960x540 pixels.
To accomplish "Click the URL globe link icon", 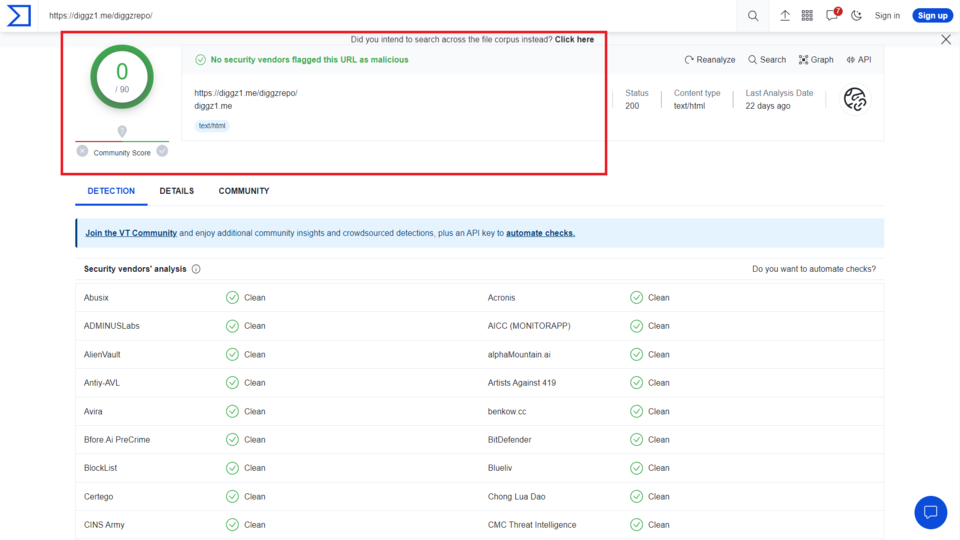I will coord(855,99).
